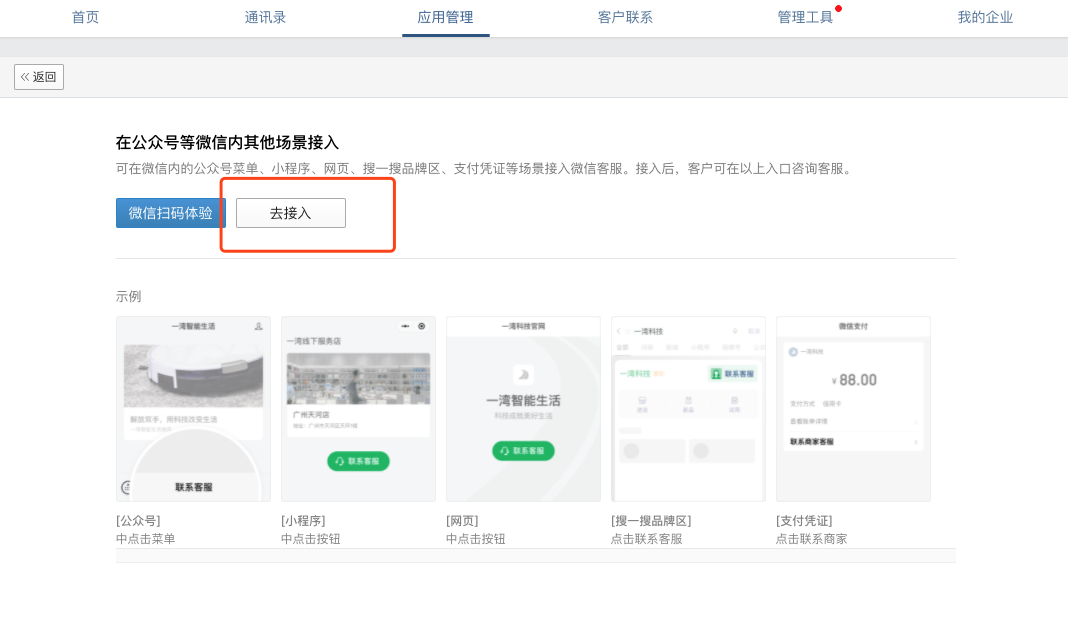Switch to the 我的企业 tab
Image resolution: width=1068 pixels, height=623 pixels.
985,17
